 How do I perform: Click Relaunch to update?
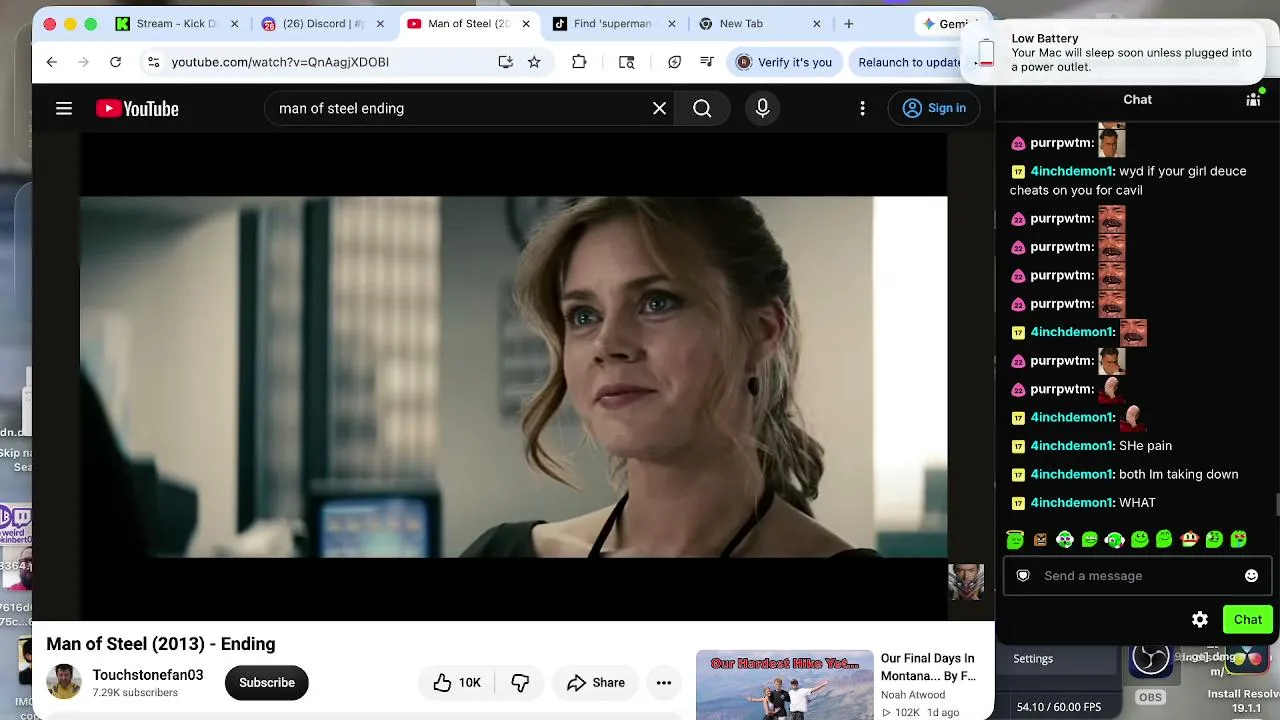tap(909, 62)
